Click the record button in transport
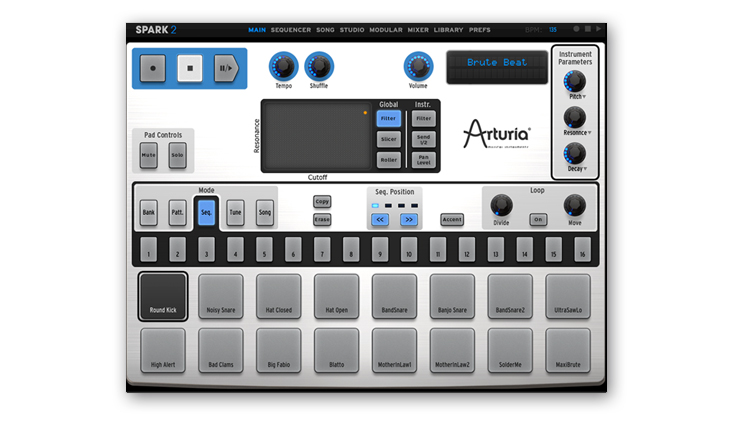750x422 pixels. (153, 68)
